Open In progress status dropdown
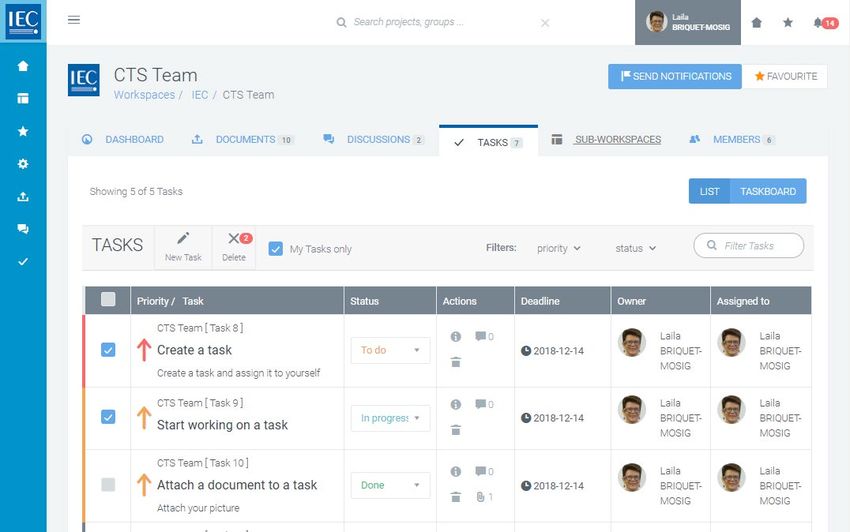The height and width of the screenshot is (532, 850). (390, 418)
